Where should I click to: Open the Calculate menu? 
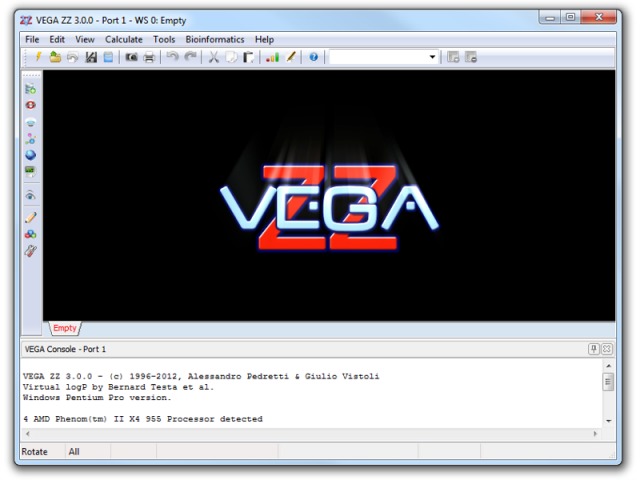(x=124, y=40)
